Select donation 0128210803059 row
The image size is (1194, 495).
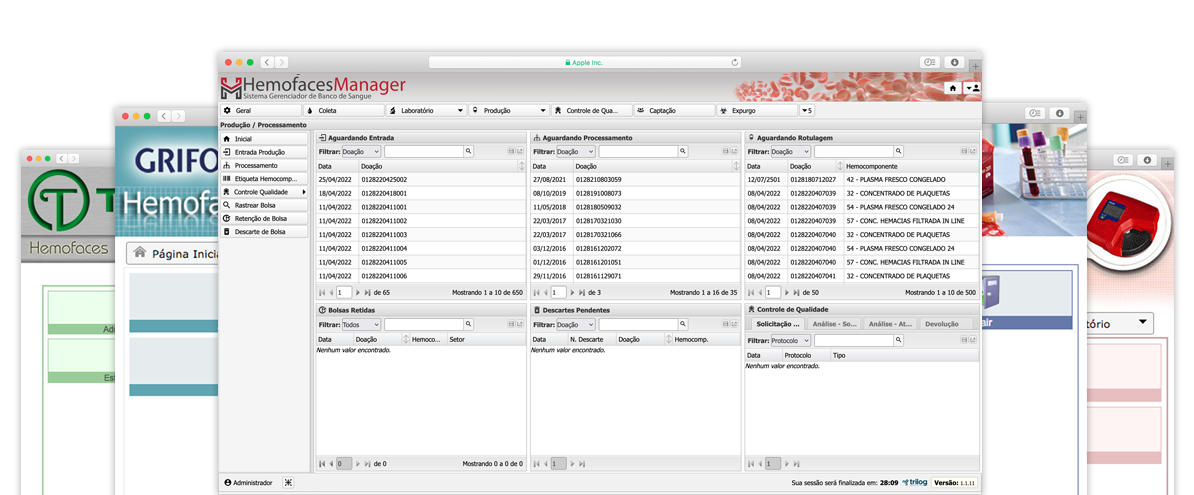click(x=635, y=180)
